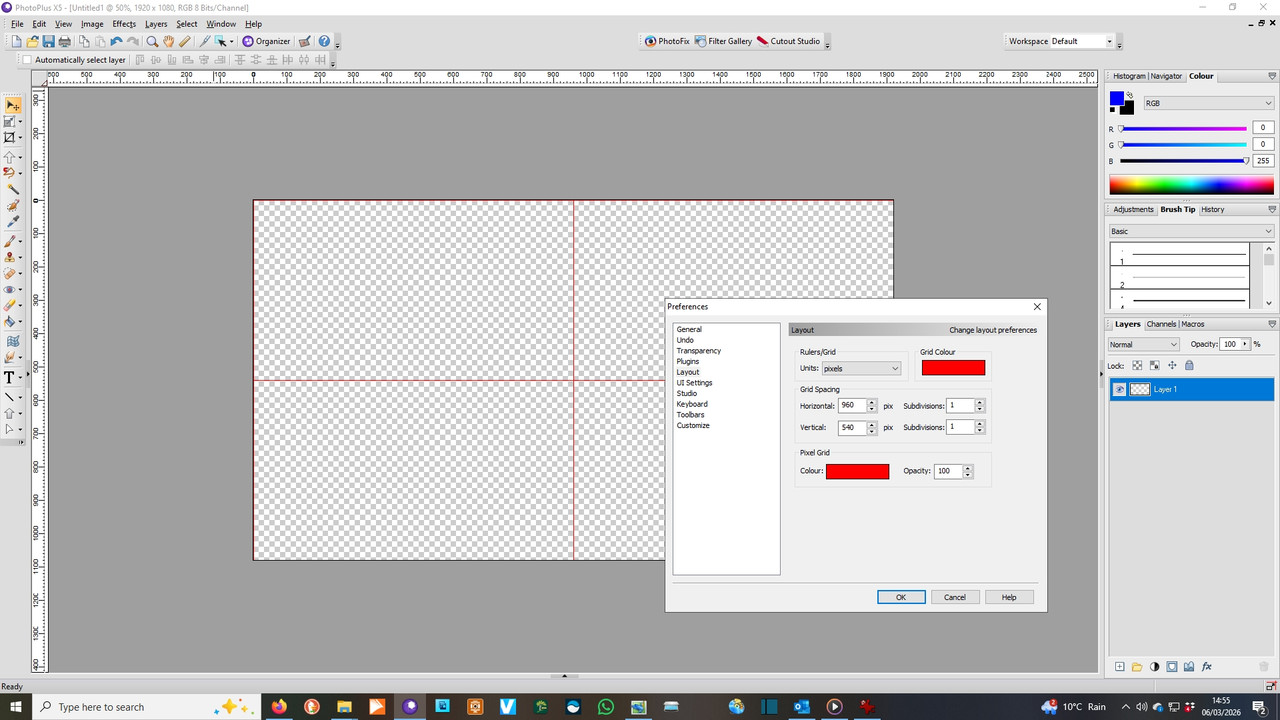Select the Colour Pickup eyedropper tool

point(12,222)
